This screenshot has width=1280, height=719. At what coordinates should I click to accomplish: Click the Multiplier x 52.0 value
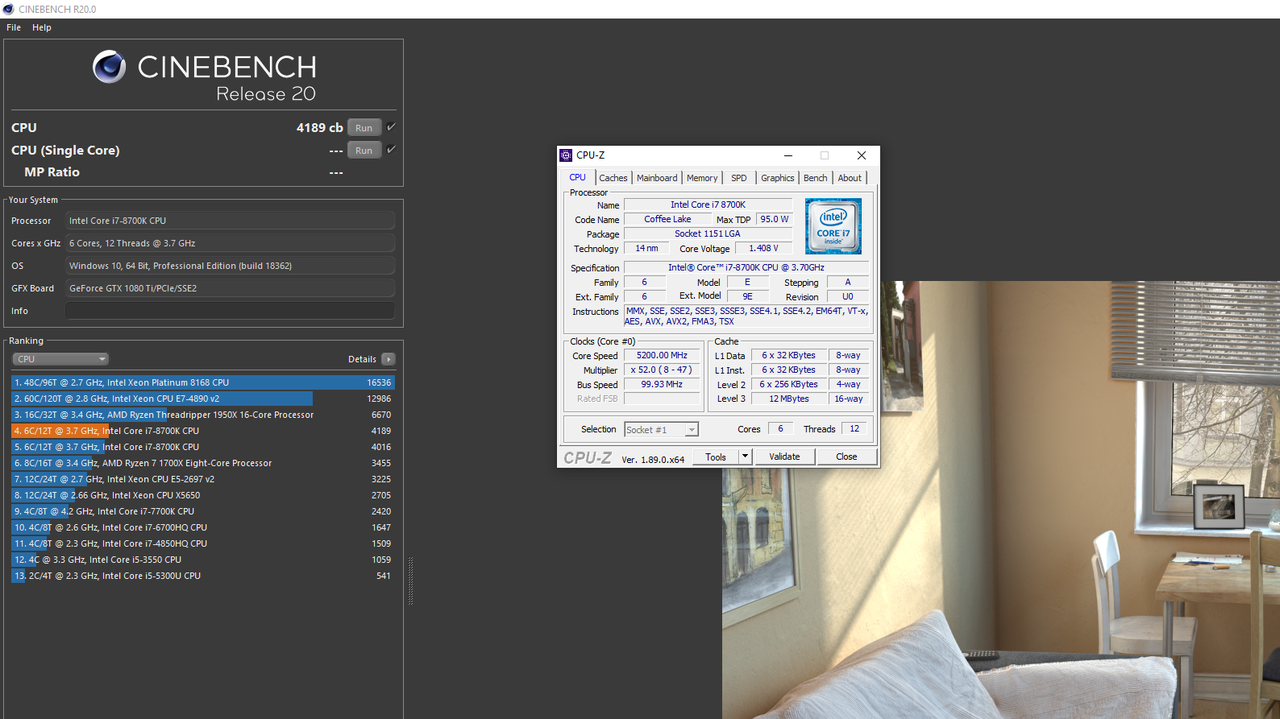point(663,370)
